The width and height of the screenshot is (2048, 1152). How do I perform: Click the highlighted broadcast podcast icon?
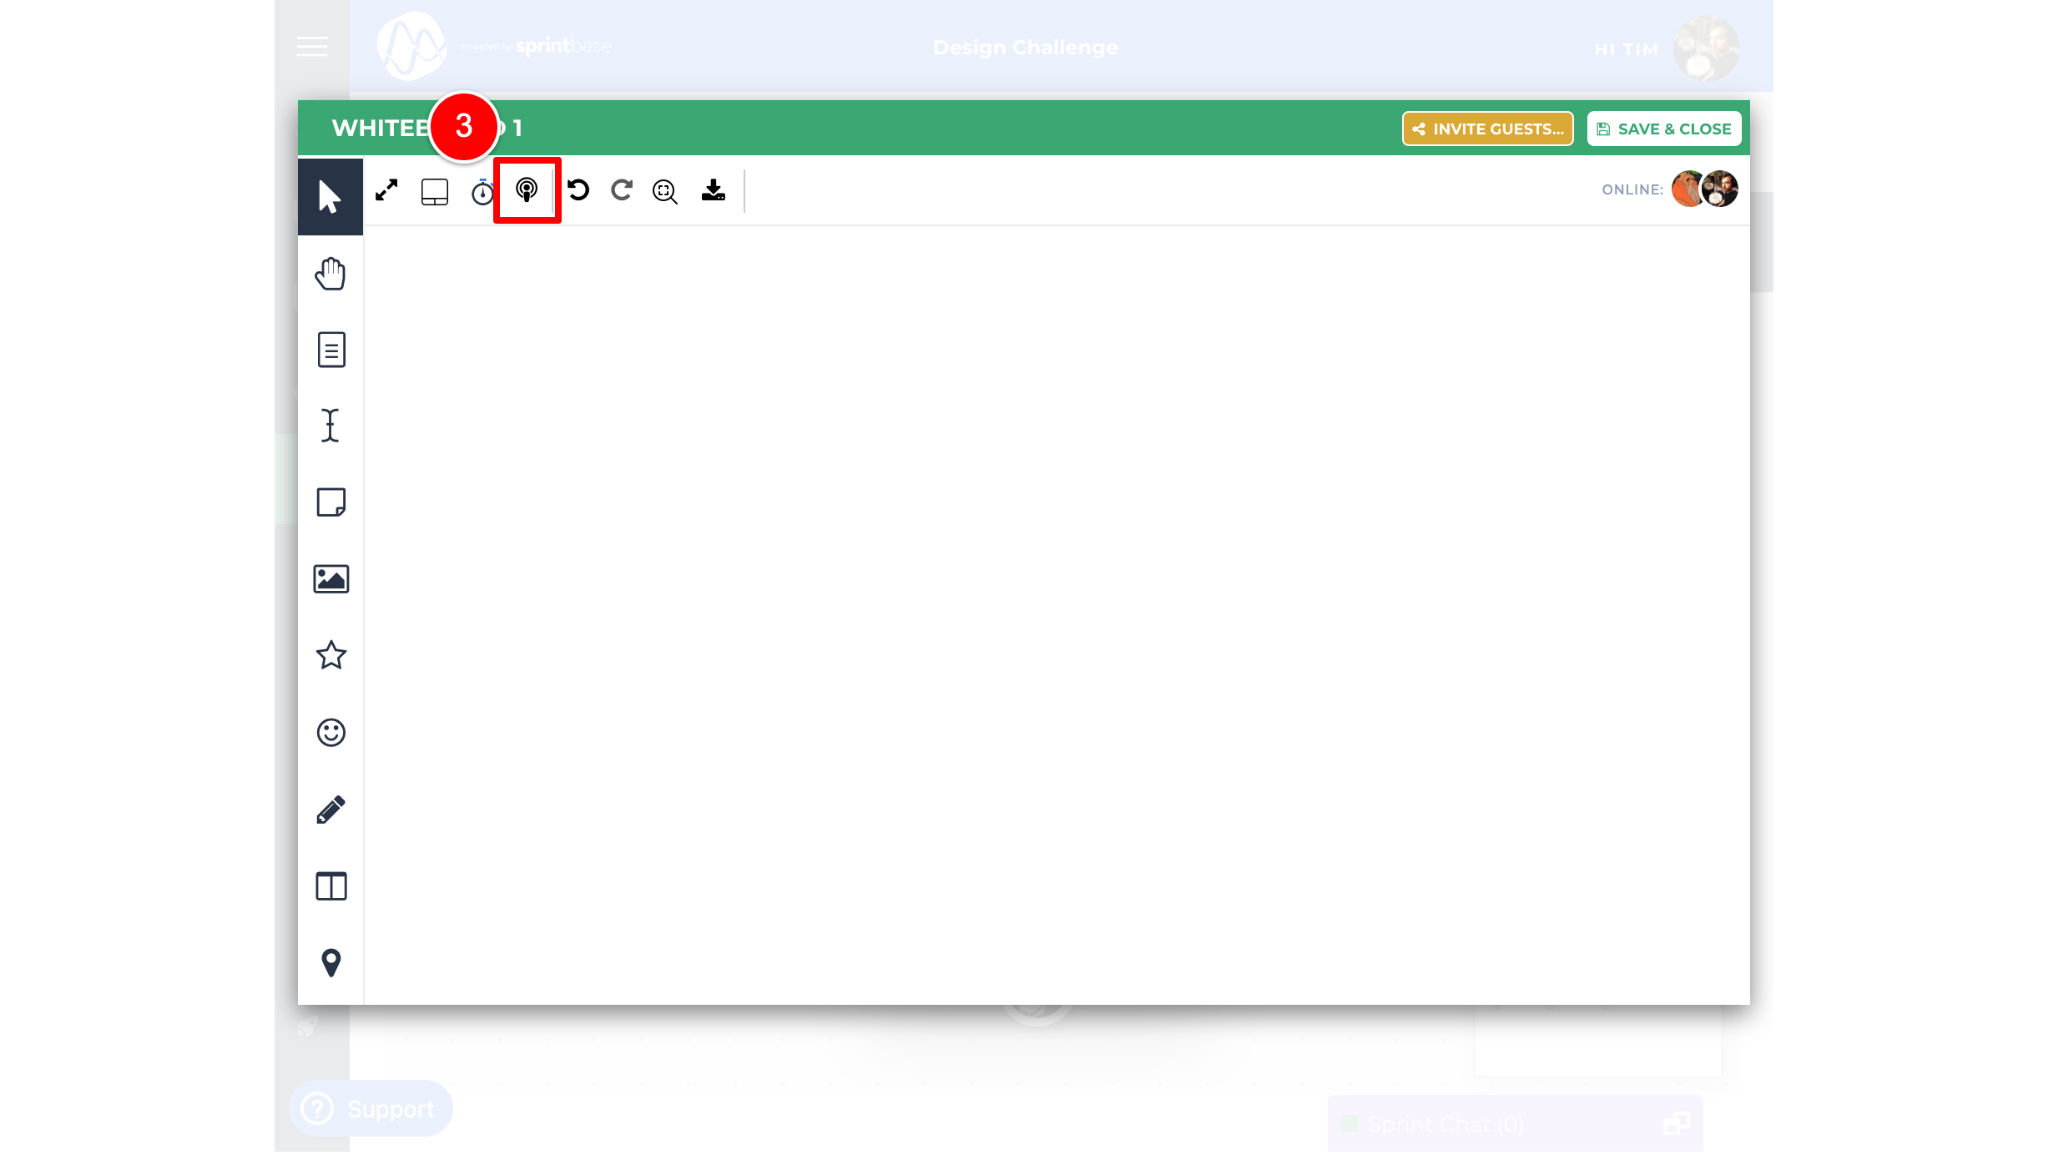pyautogui.click(x=527, y=190)
